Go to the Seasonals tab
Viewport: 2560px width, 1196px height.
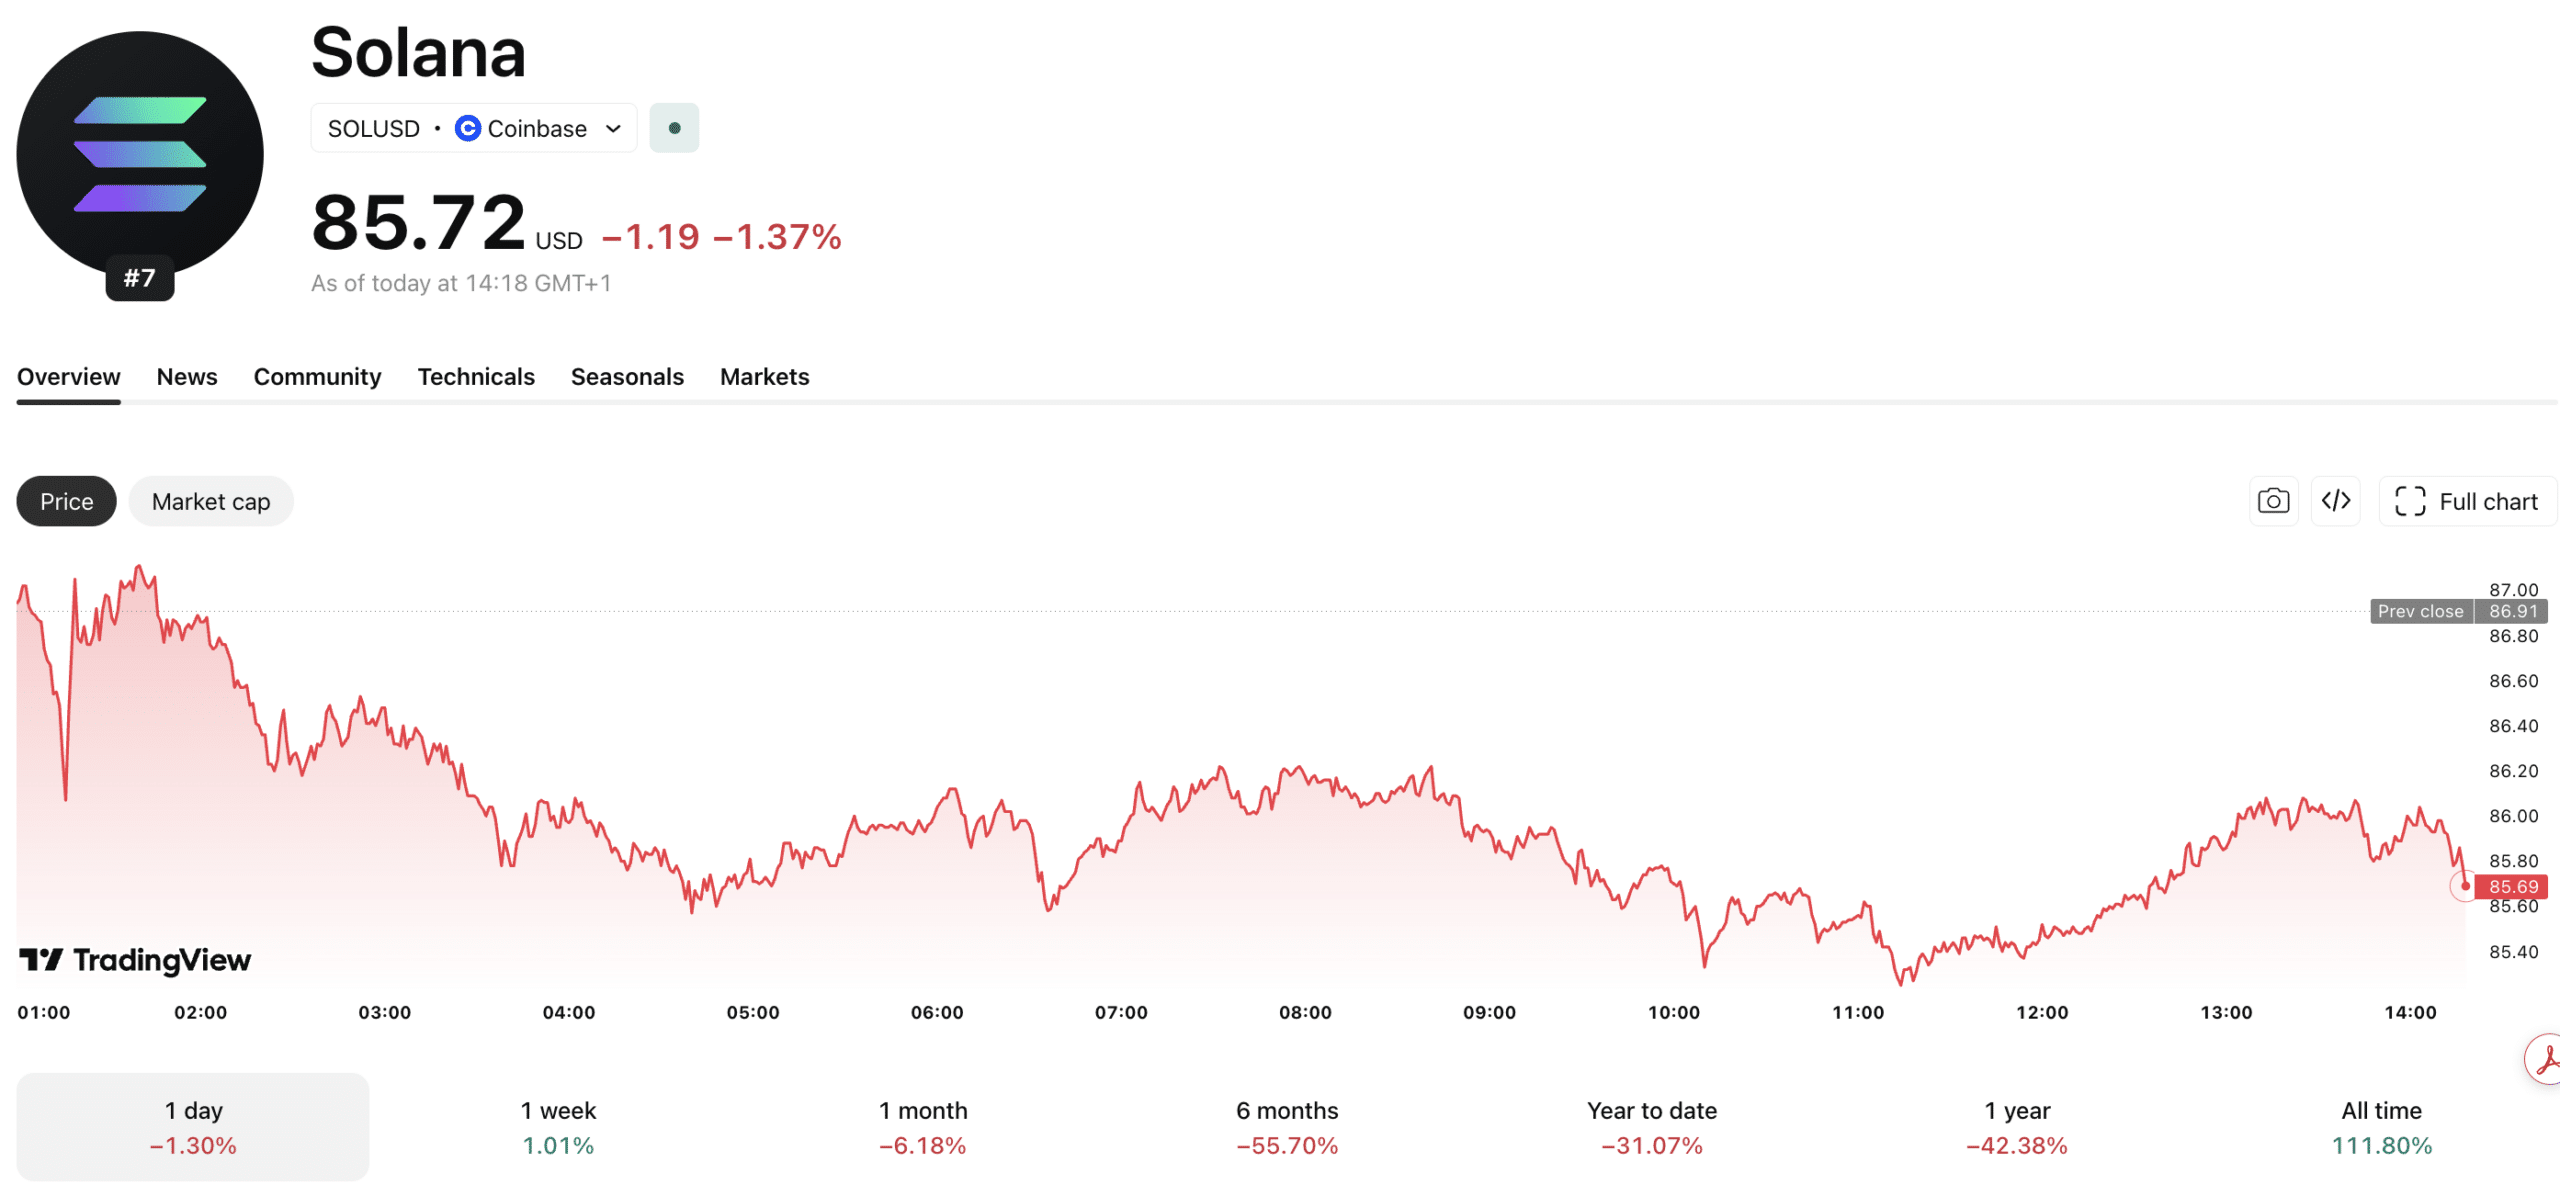click(627, 377)
